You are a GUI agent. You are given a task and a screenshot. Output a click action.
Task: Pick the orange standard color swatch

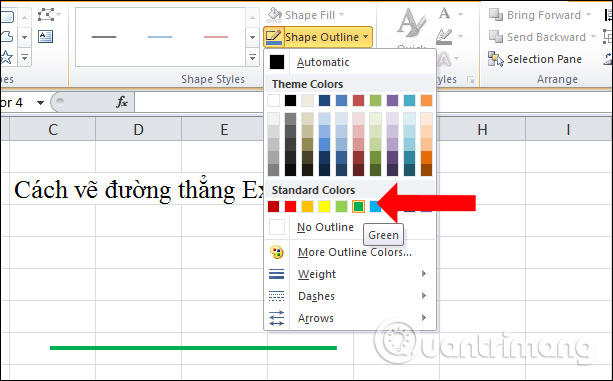pyautogui.click(x=307, y=206)
